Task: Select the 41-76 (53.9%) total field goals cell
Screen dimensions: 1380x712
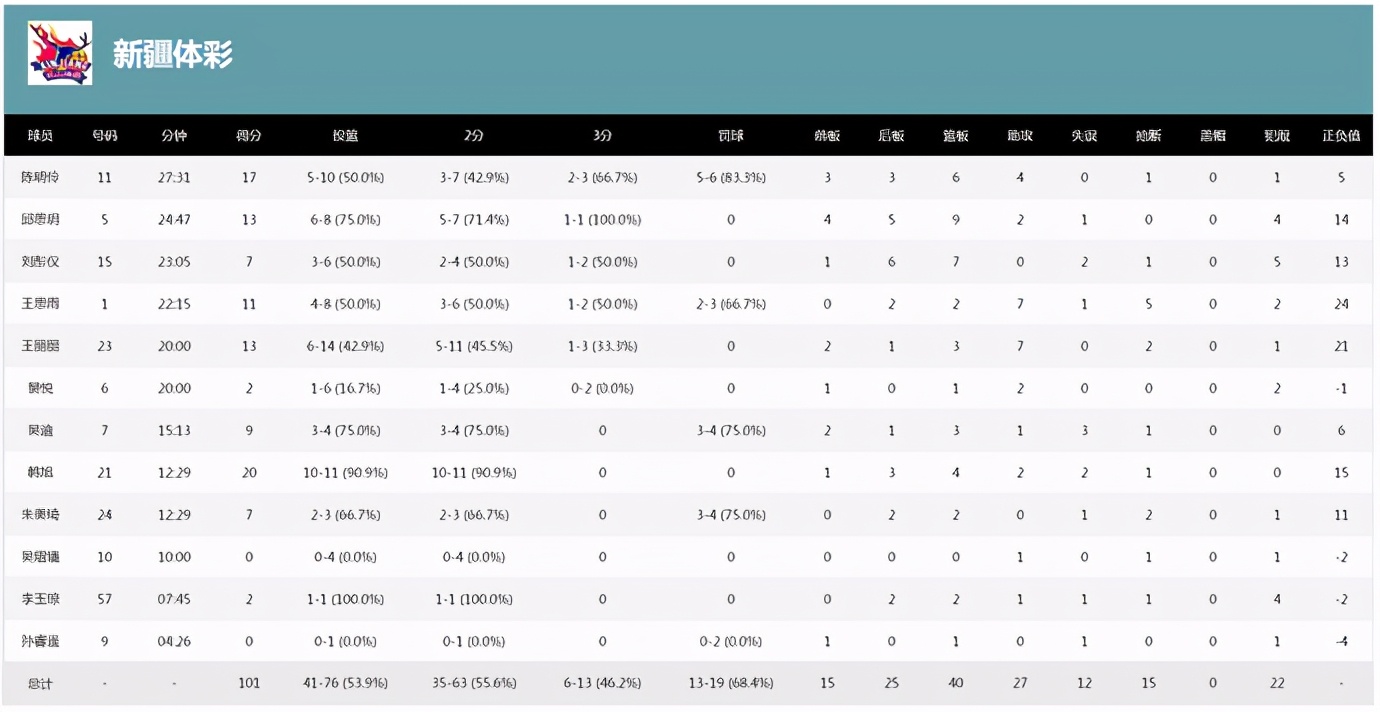Action: point(345,683)
